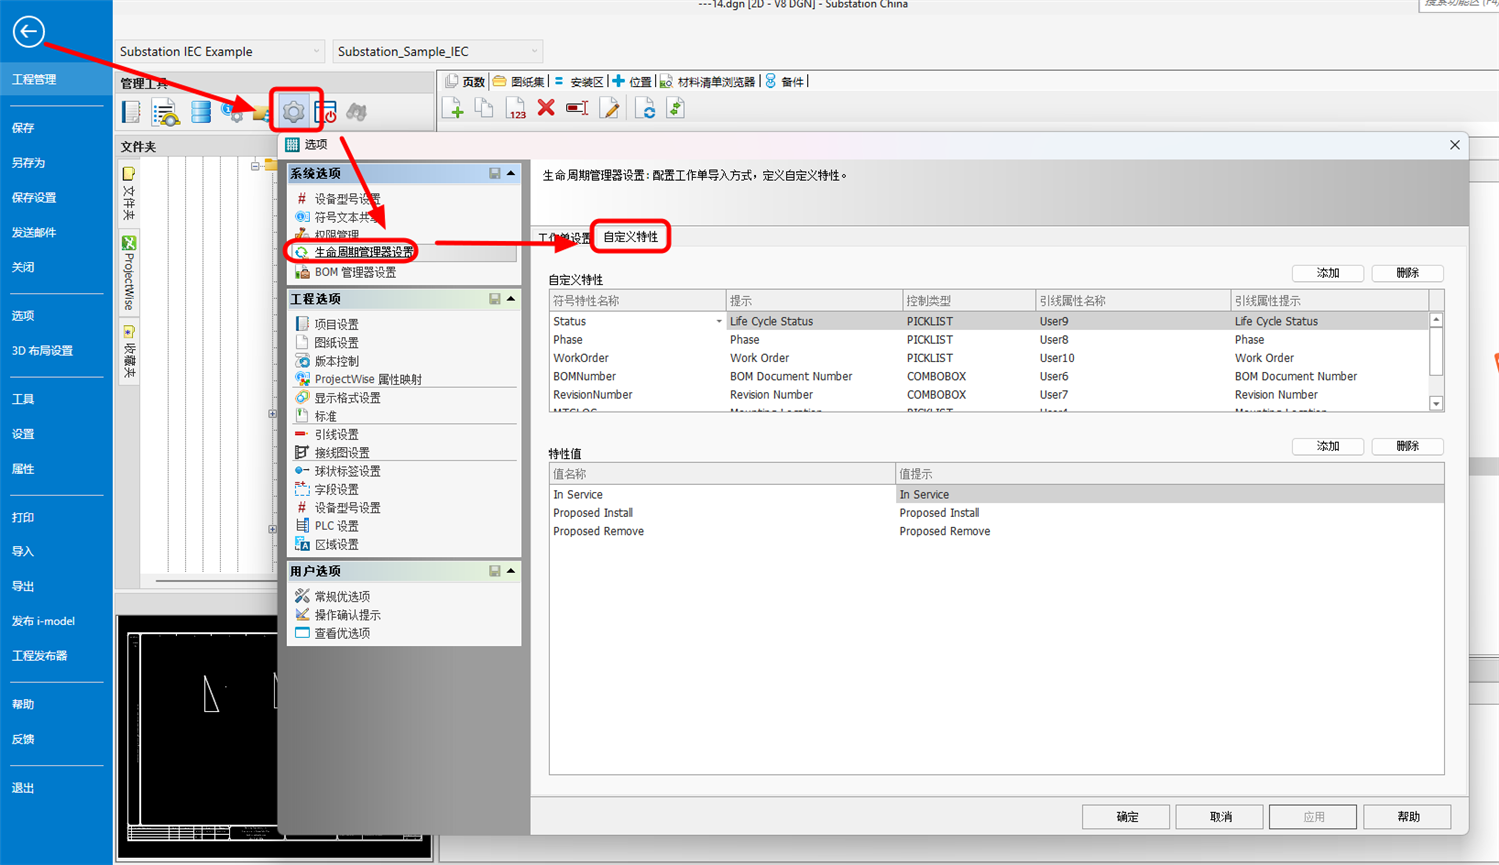The image size is (1499, 865).
Task: Click the pencil edit page icon
Action: 609,108
